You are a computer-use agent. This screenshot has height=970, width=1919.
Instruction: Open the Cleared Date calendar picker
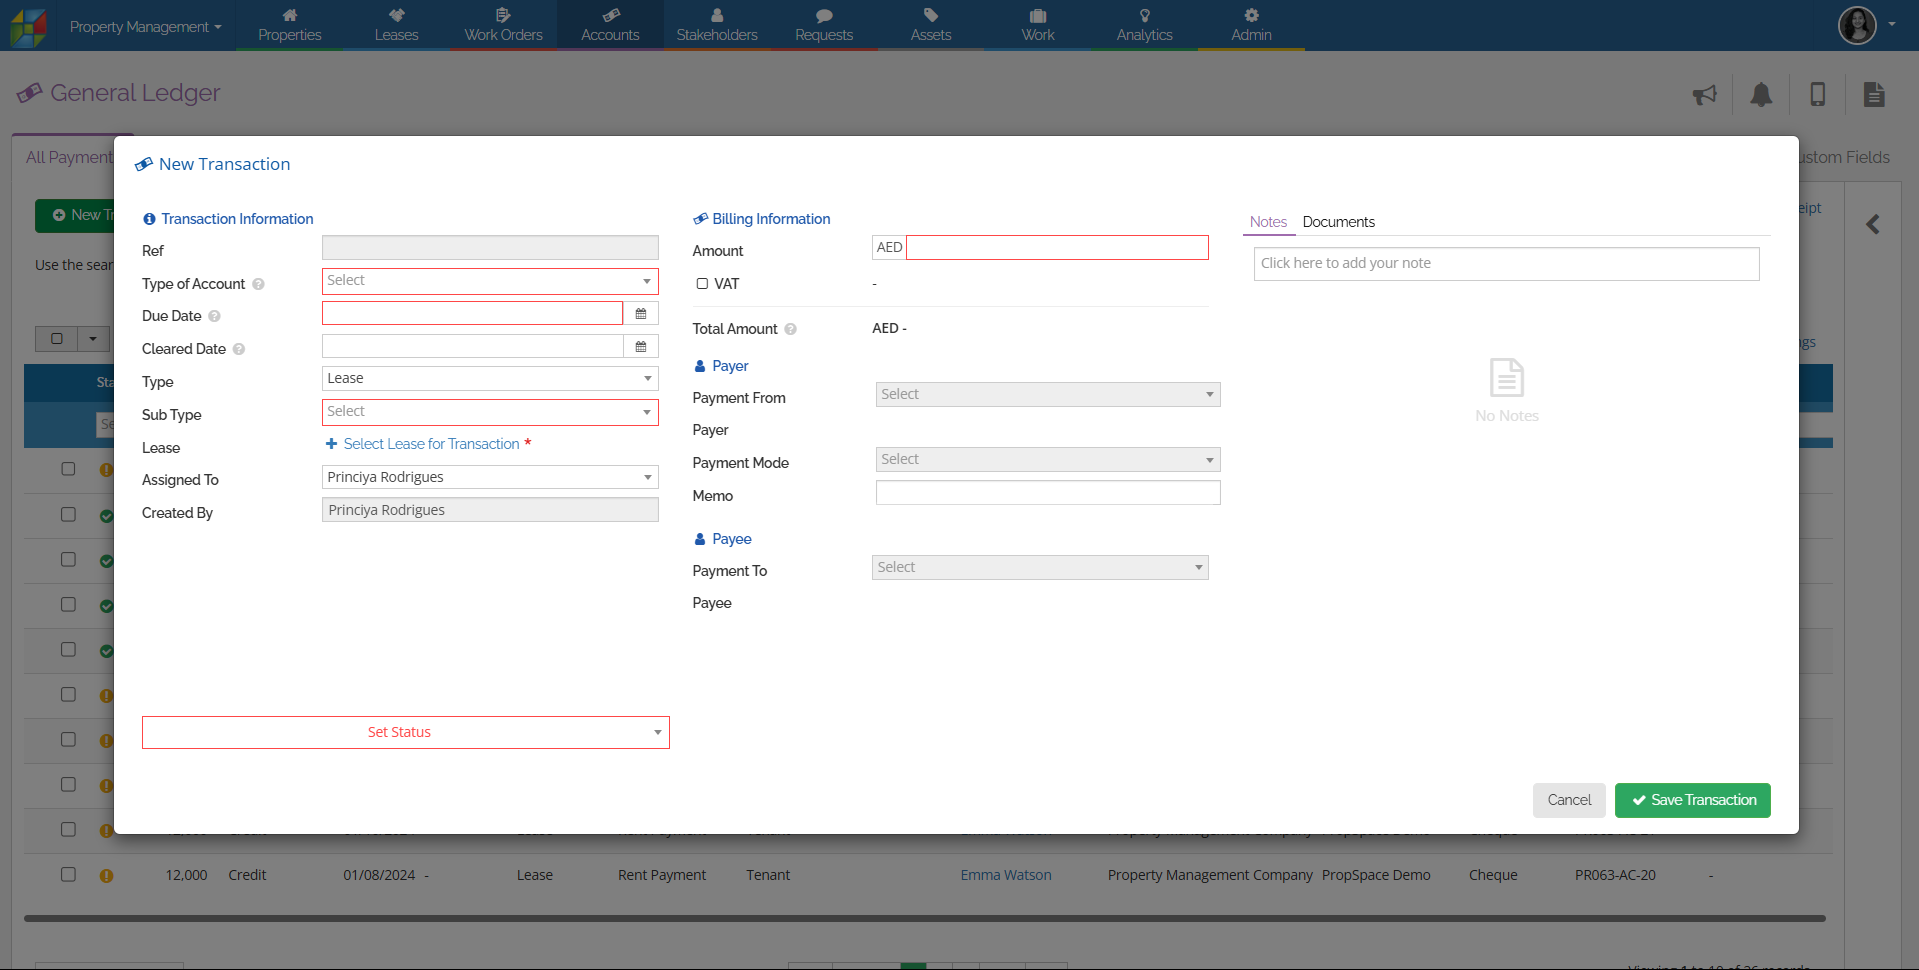[641, 347]
